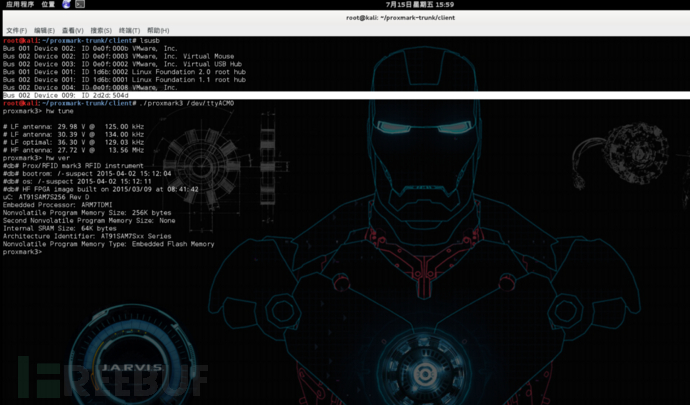
Task: Click the bootrom /-suspect version line
Action: click(x=87, y=173)
